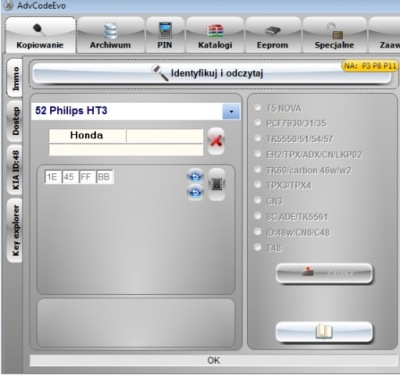Viewport: 400px width, 377px height.
Task: Click the 45 hex byte field
Action: click(x=70, y=177)
